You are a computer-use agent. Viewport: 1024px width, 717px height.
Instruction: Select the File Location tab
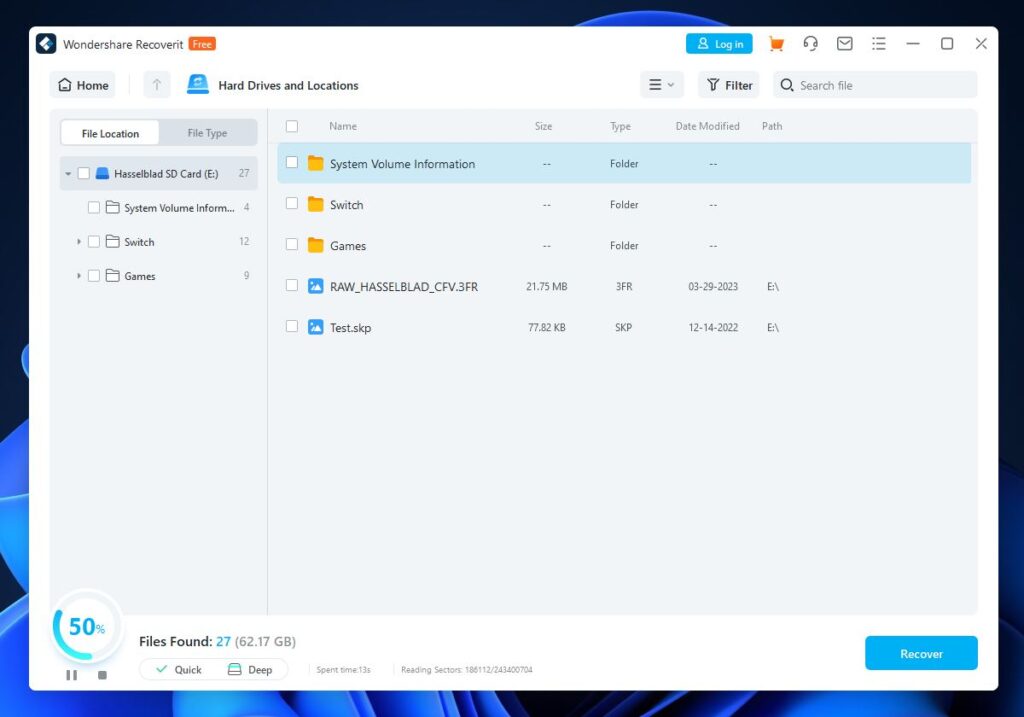tap(110, 133)
